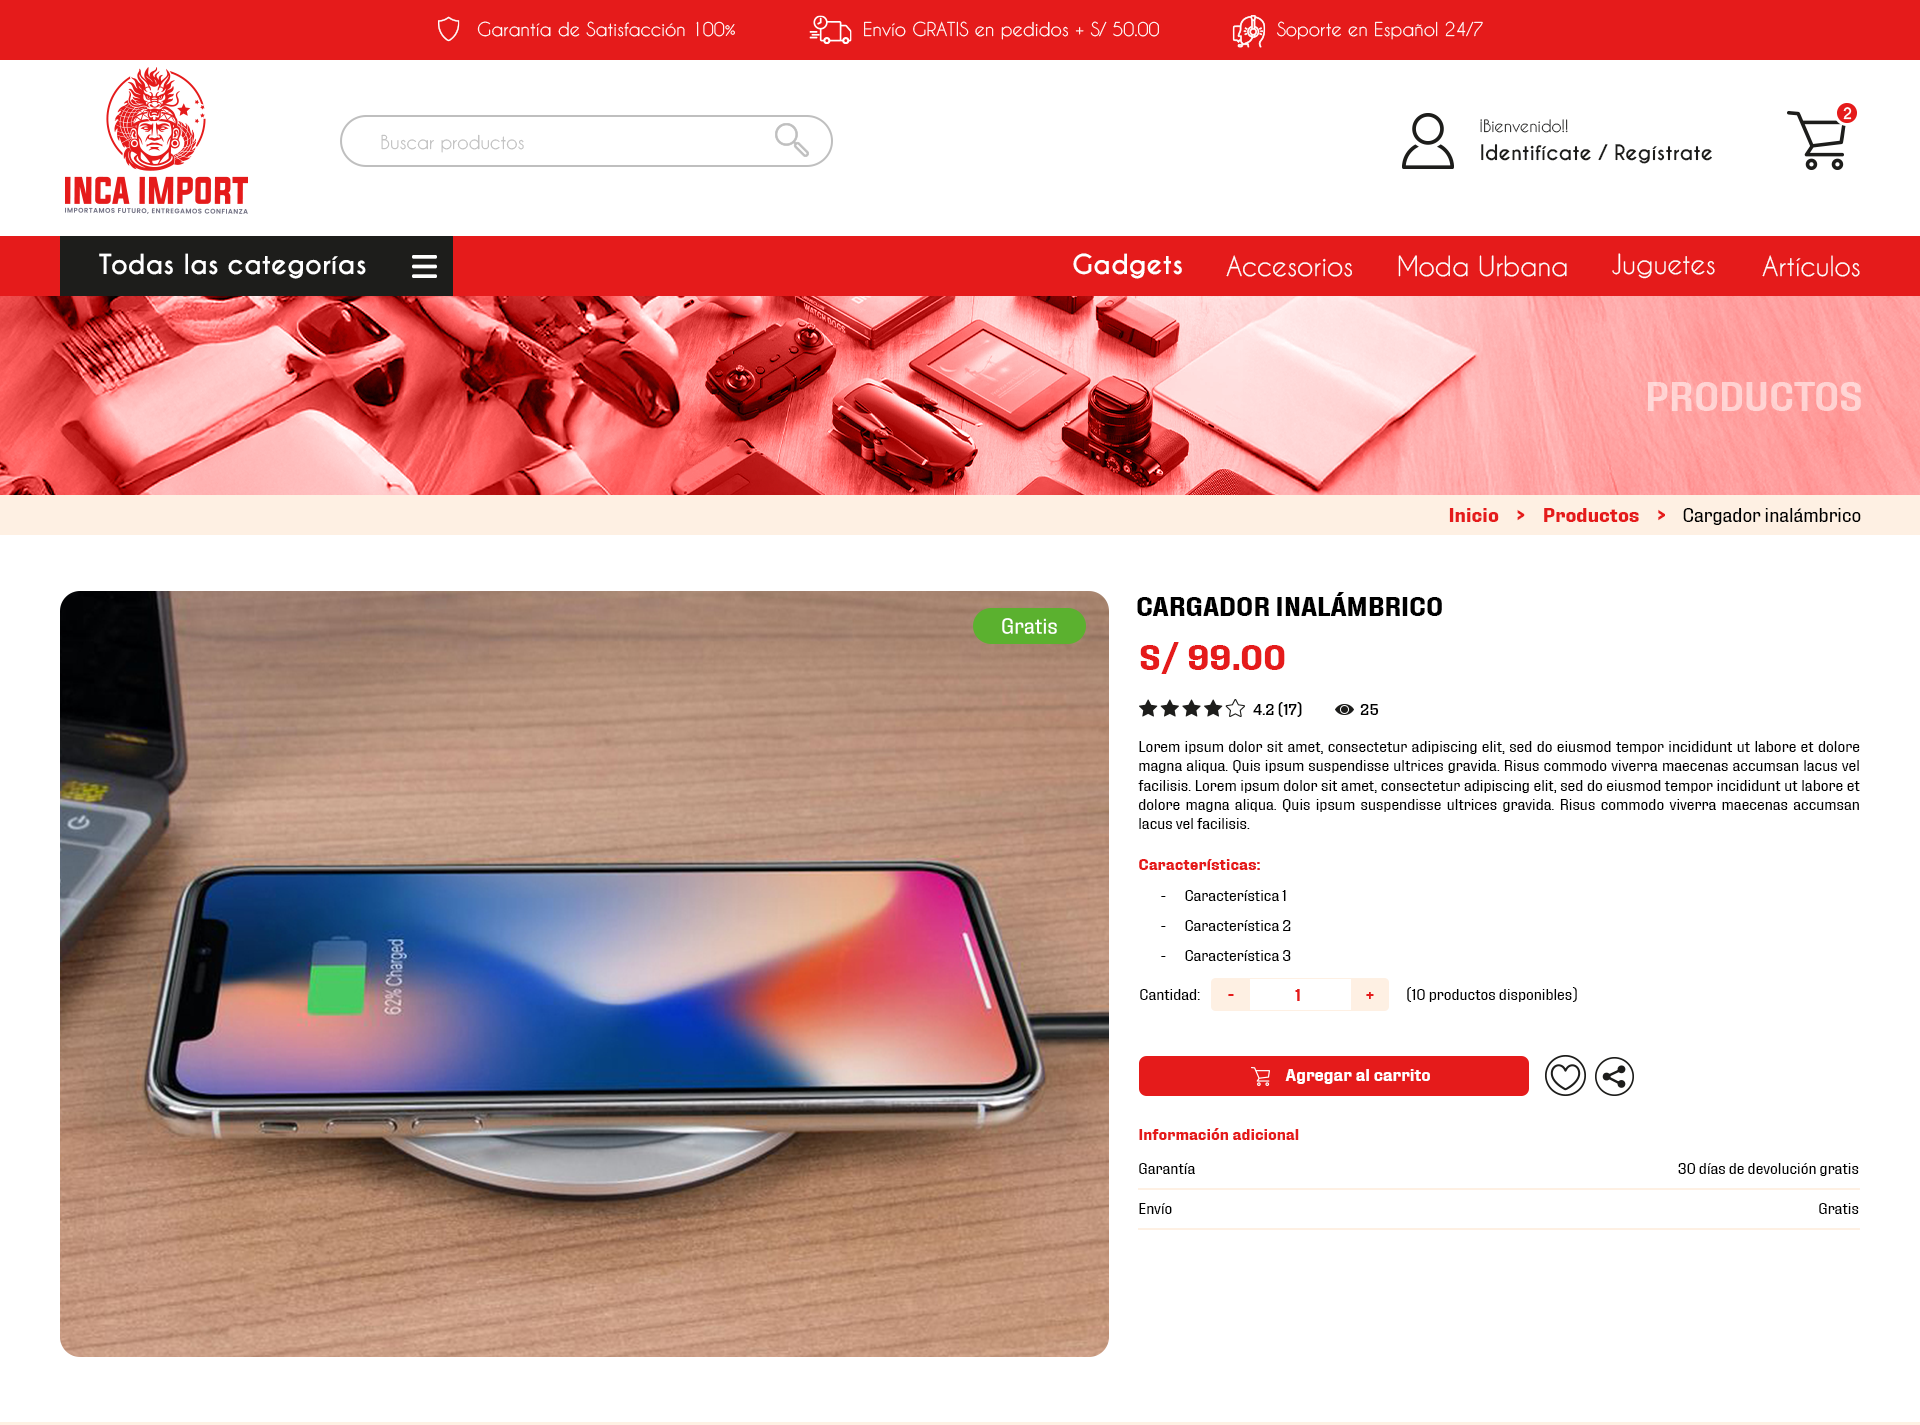The height and width of the screenshot is (1425, 1920).
Task: Add product to wishlist heart icon
Action: point(1565,1076)
